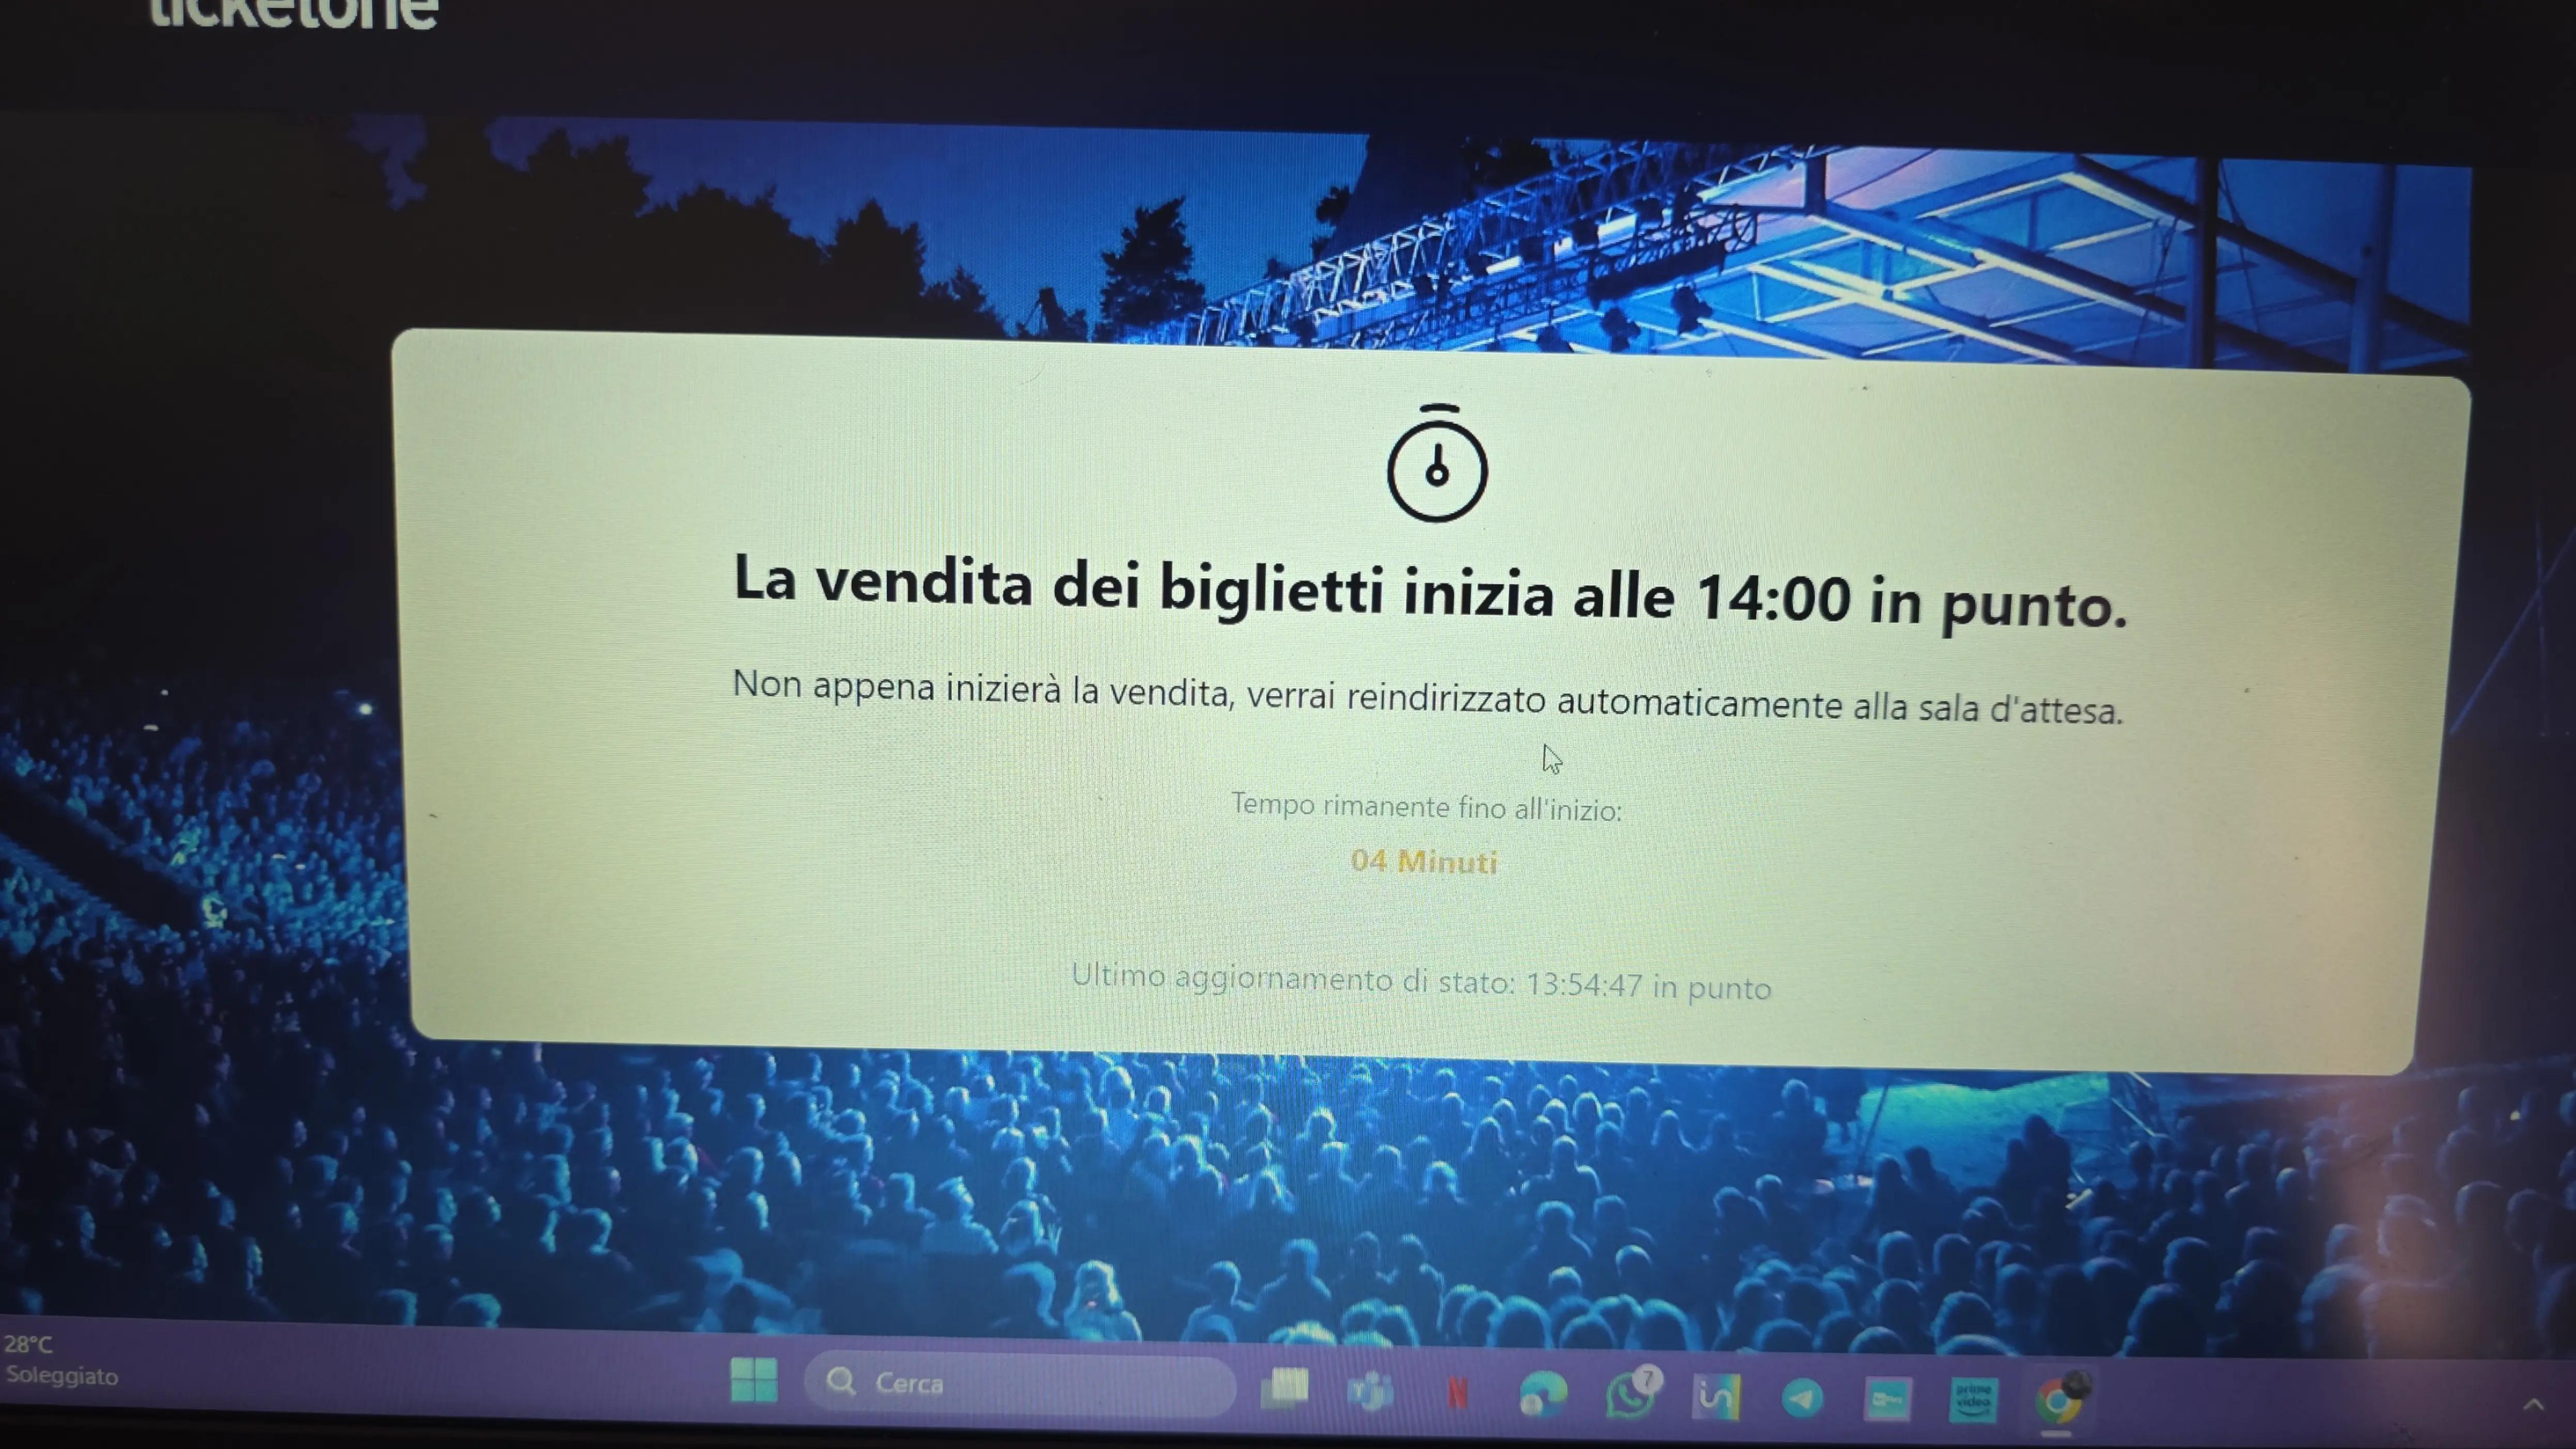
Task: Open File Explorer from the taskbar
Action: coord(1285,1388)
